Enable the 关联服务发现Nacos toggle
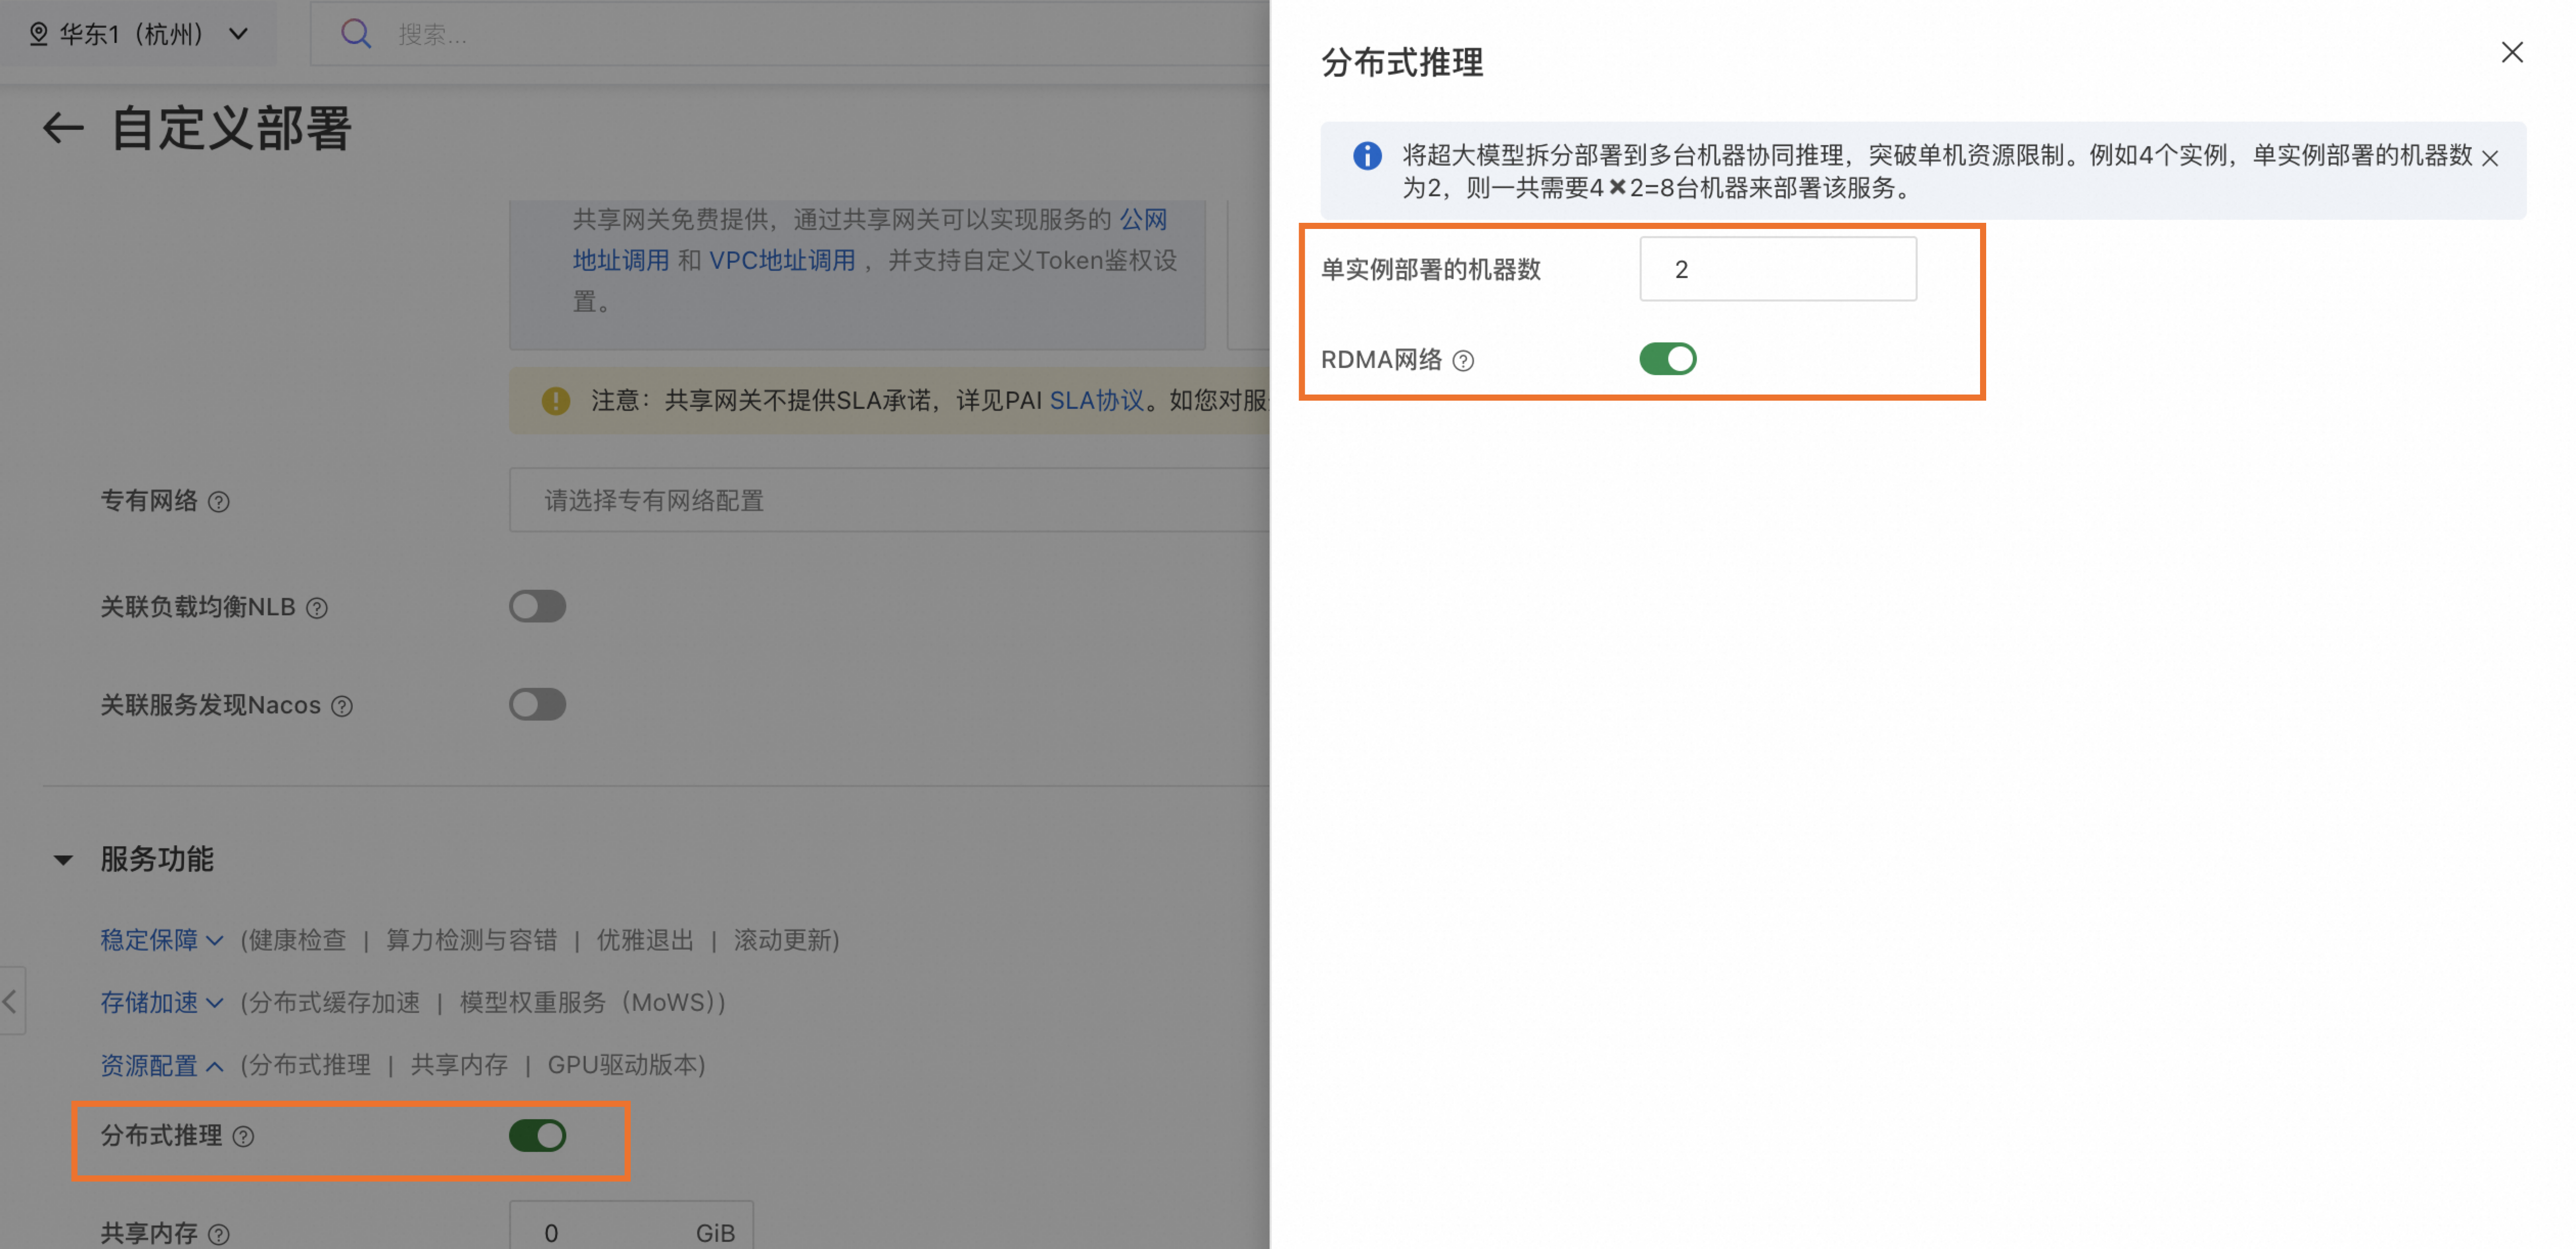 537,704
